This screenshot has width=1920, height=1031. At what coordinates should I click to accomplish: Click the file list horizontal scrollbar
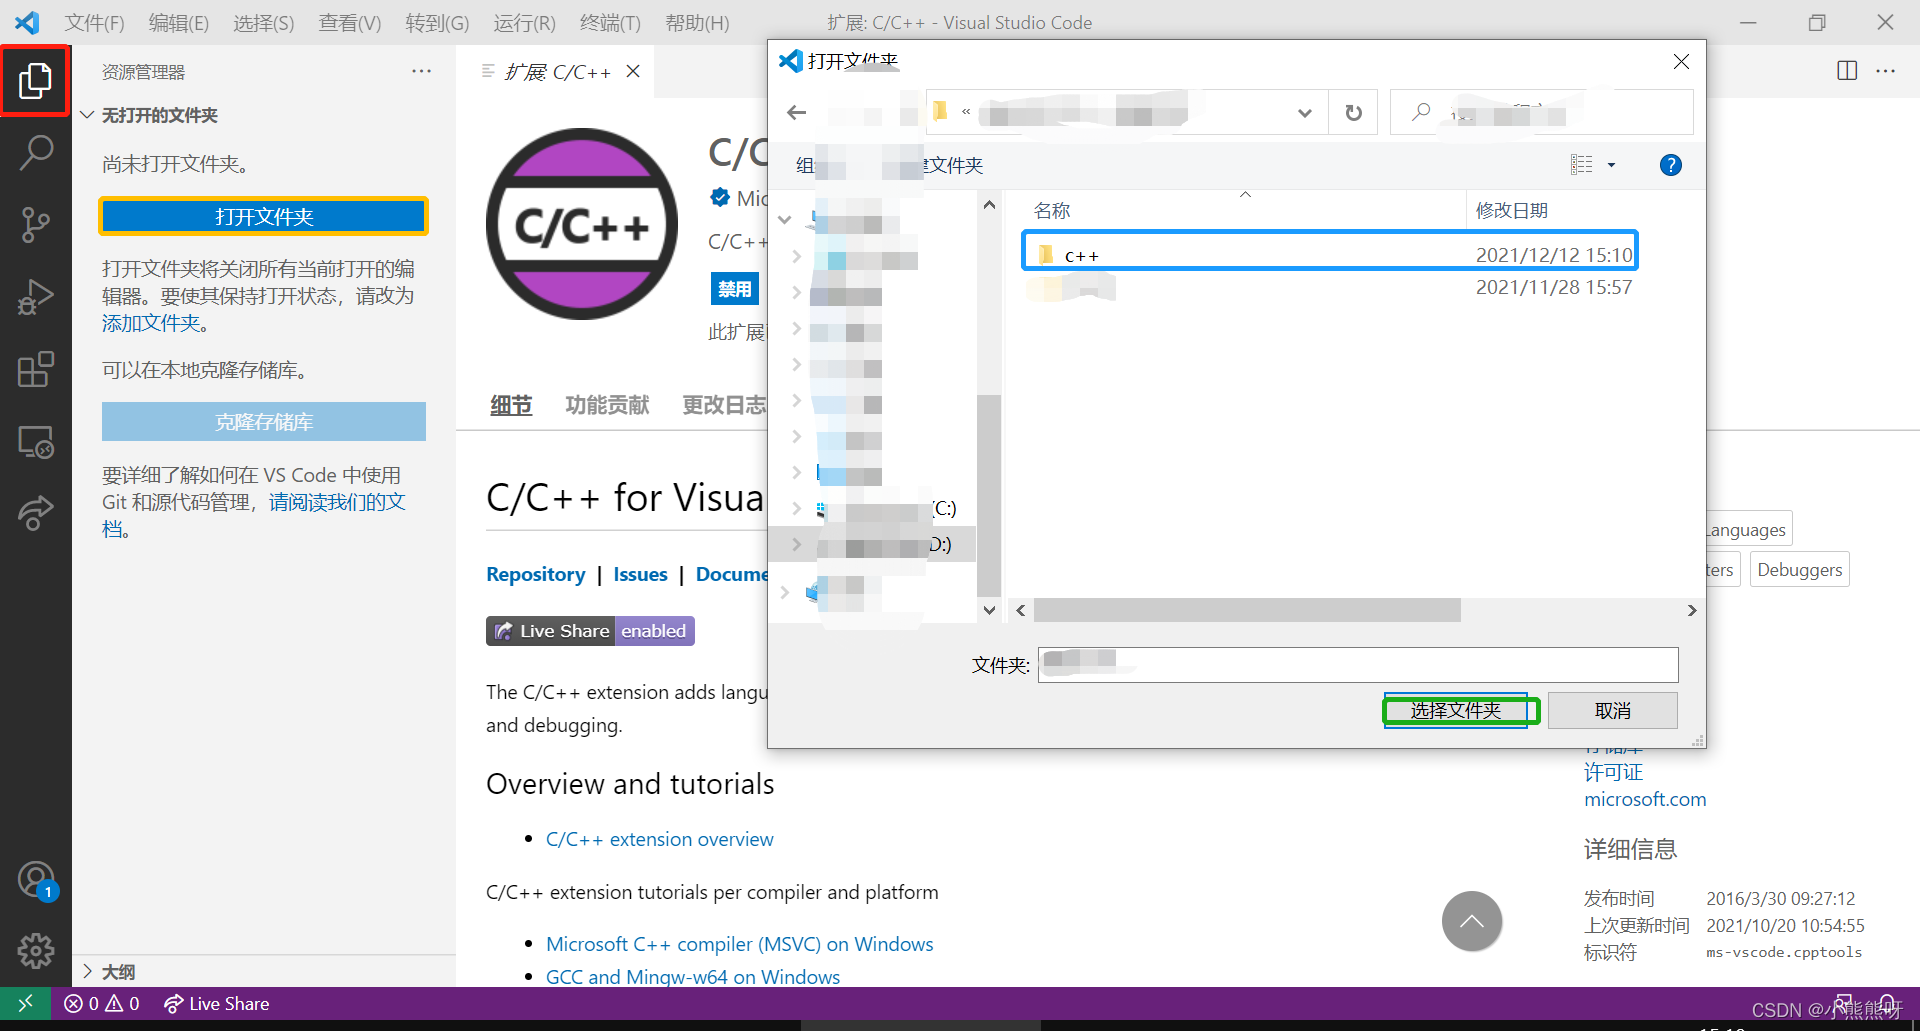[1246, 610]
